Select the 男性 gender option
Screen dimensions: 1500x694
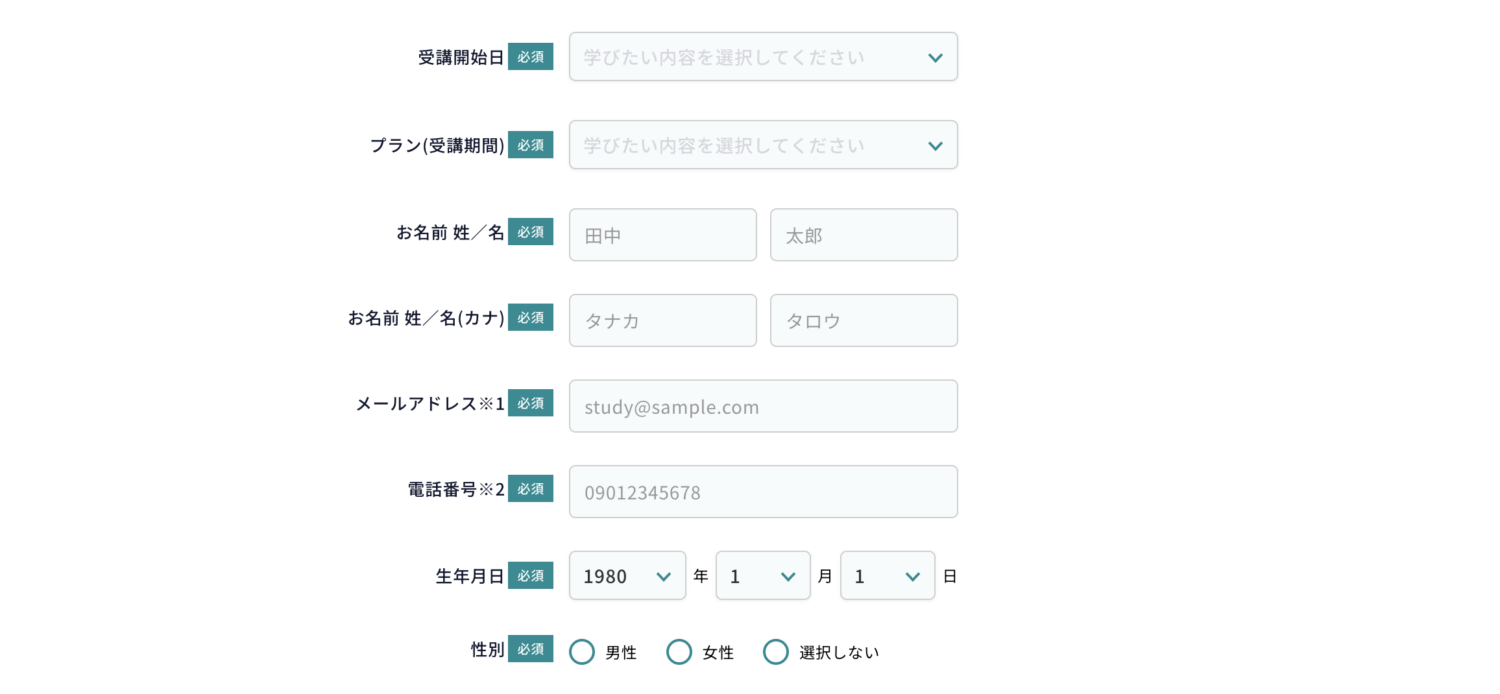tap(582, 651)
